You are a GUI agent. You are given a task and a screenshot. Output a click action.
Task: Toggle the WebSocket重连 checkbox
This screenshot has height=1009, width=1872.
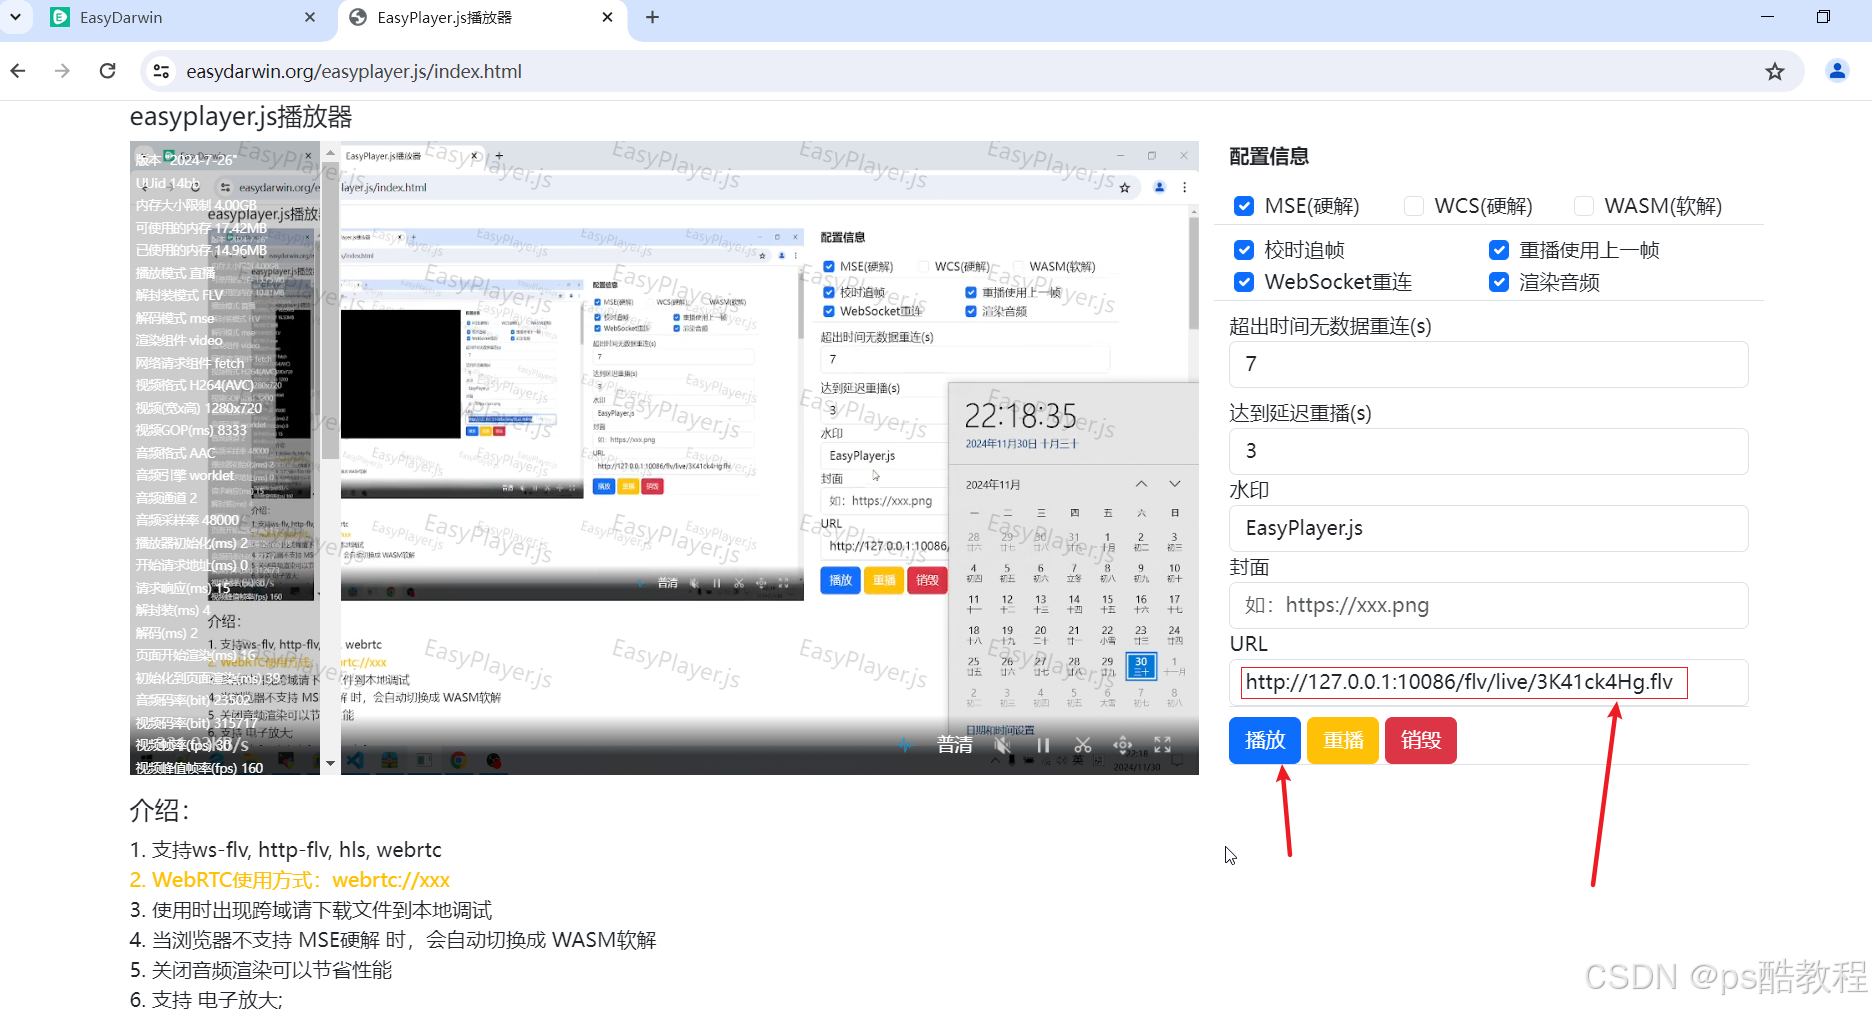pyautogui.click(x=1244, y=282)
